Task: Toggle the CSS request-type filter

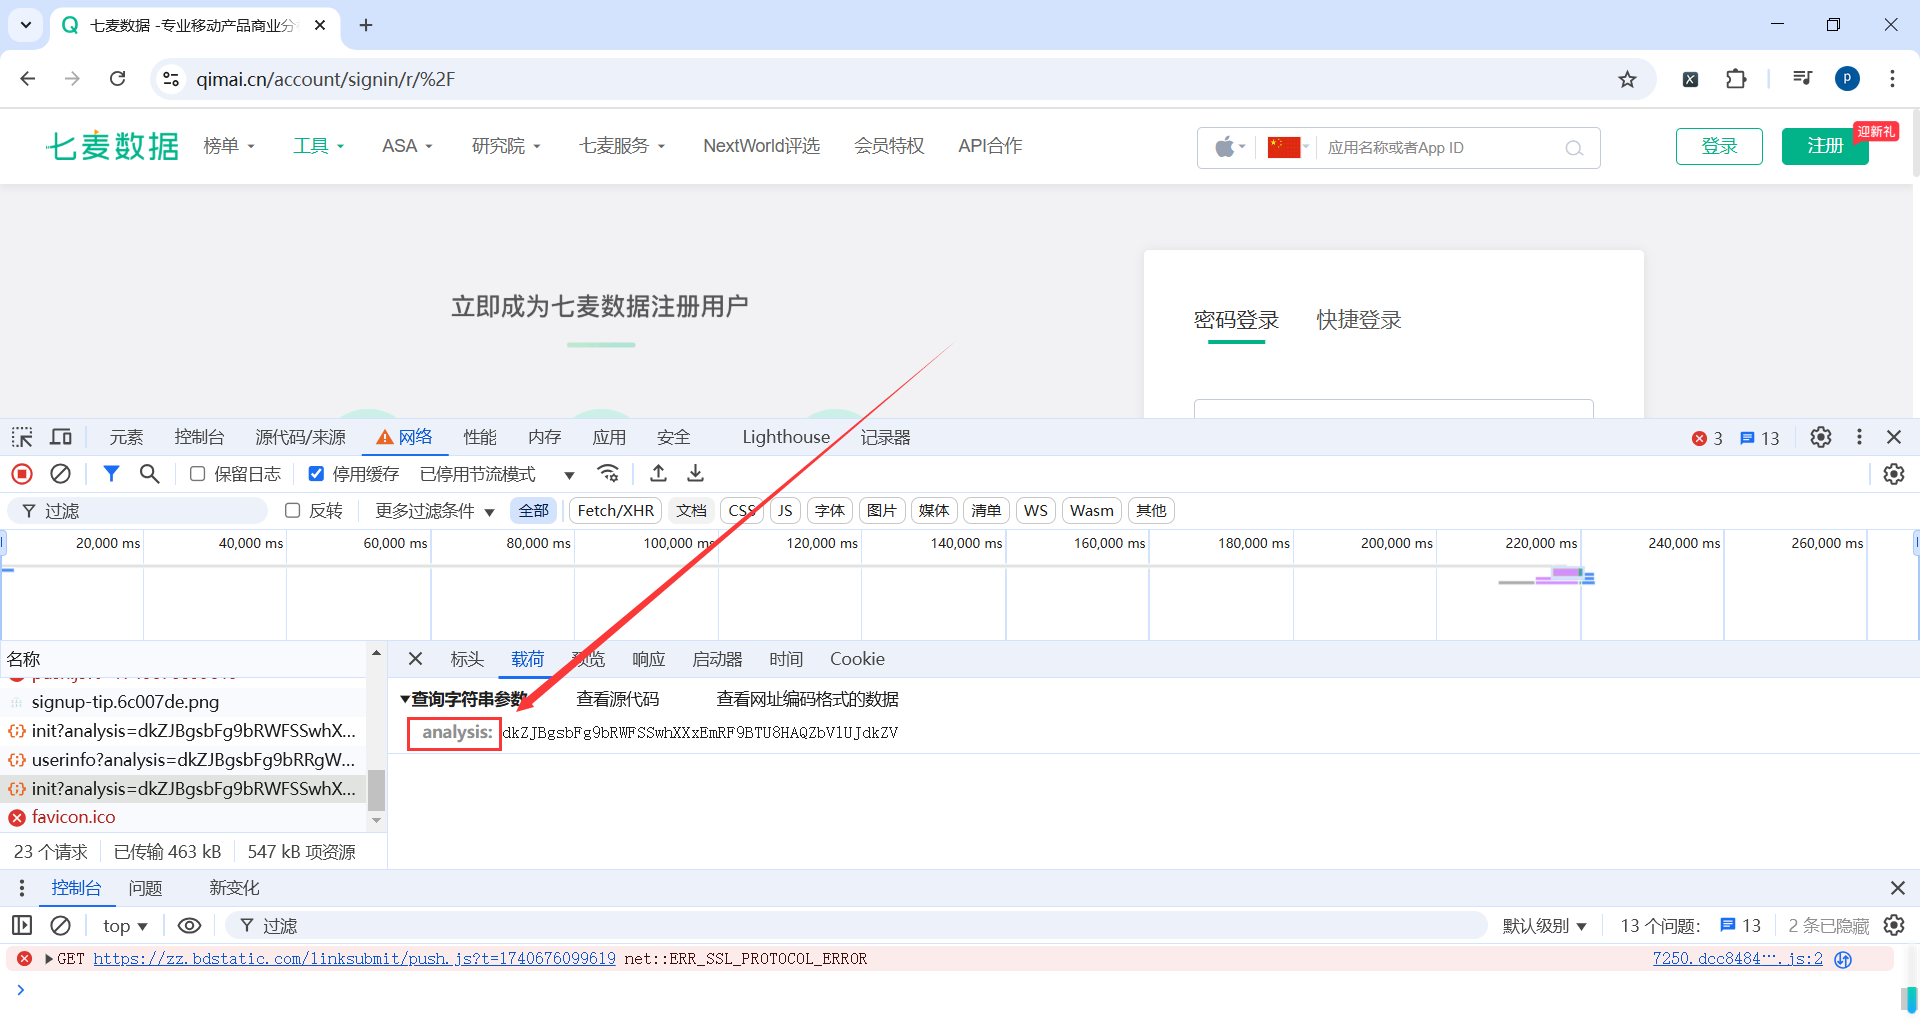Action: pyautogui.click(x=742, y=511)
